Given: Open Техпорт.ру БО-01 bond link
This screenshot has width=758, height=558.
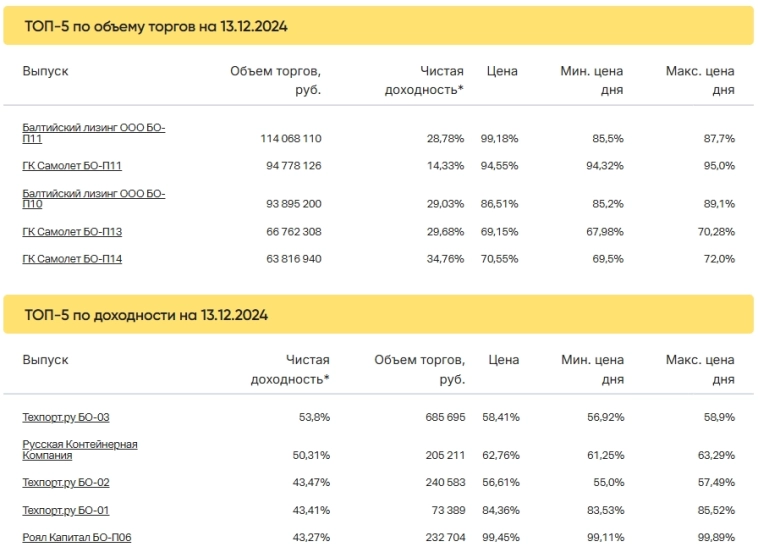Looking at the screenshot, I should click(66, 511).
